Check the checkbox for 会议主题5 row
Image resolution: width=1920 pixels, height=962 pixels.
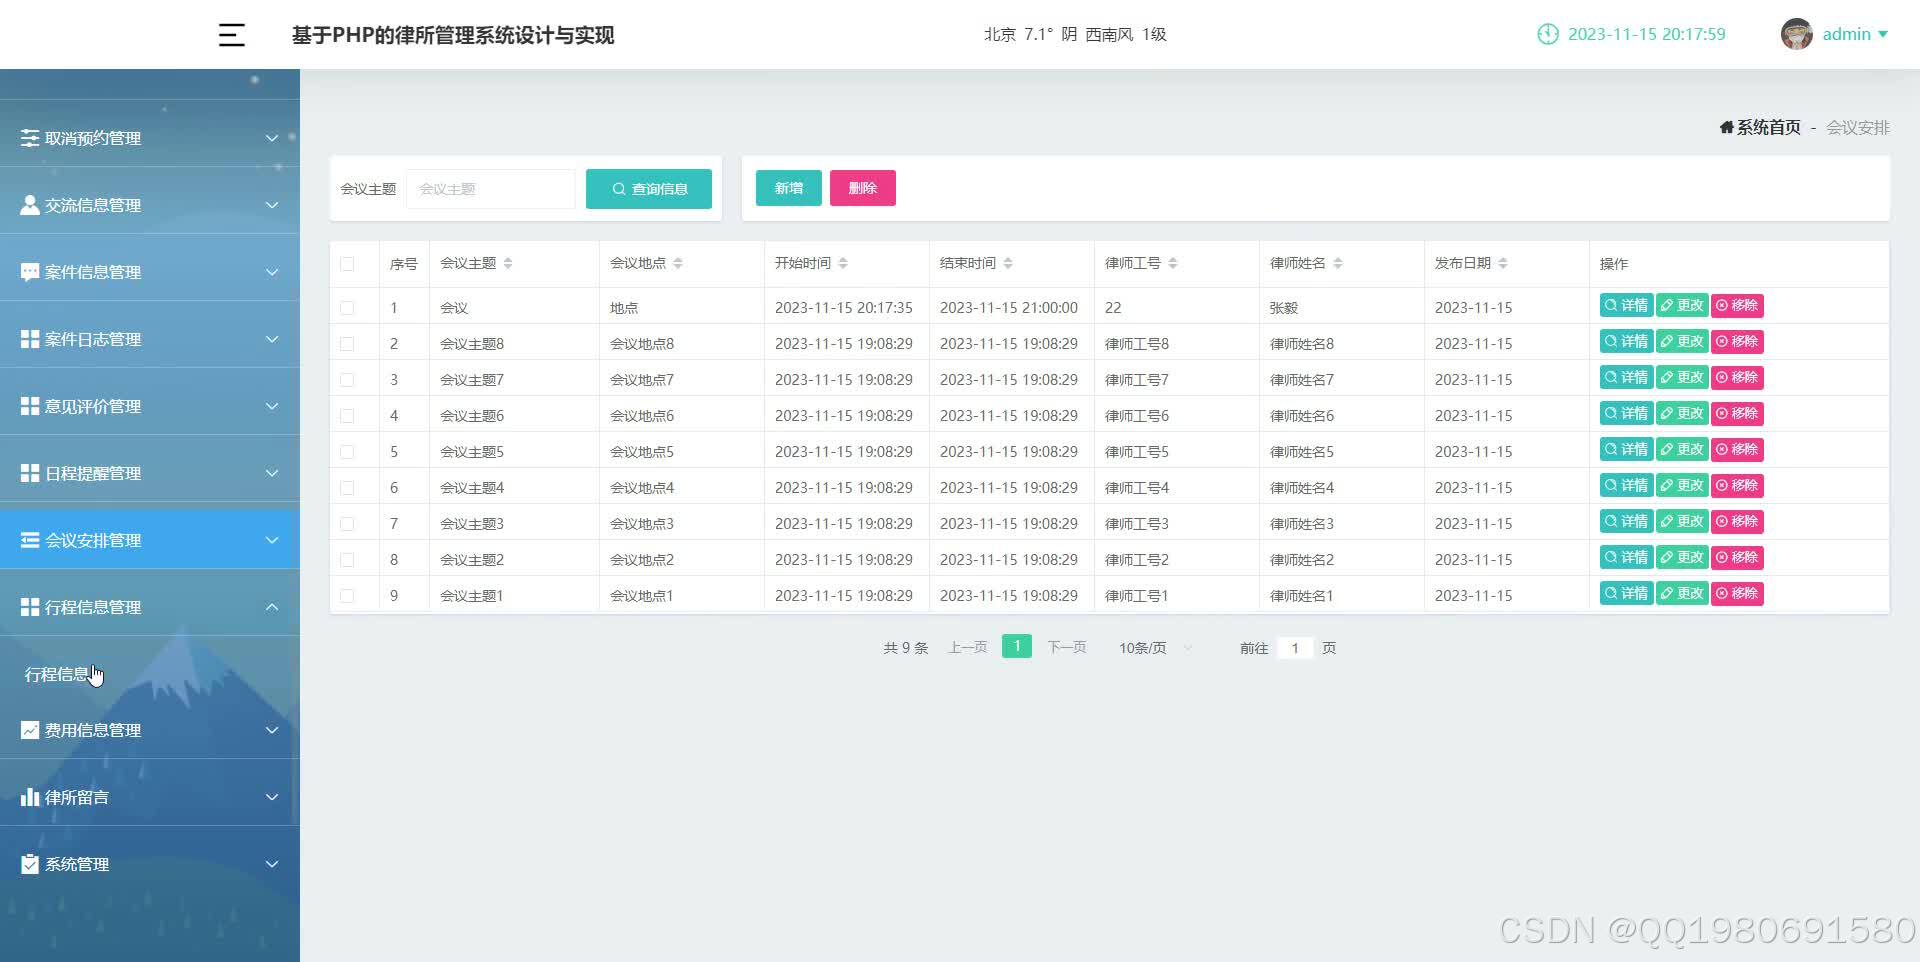click(x=347, y=451)
